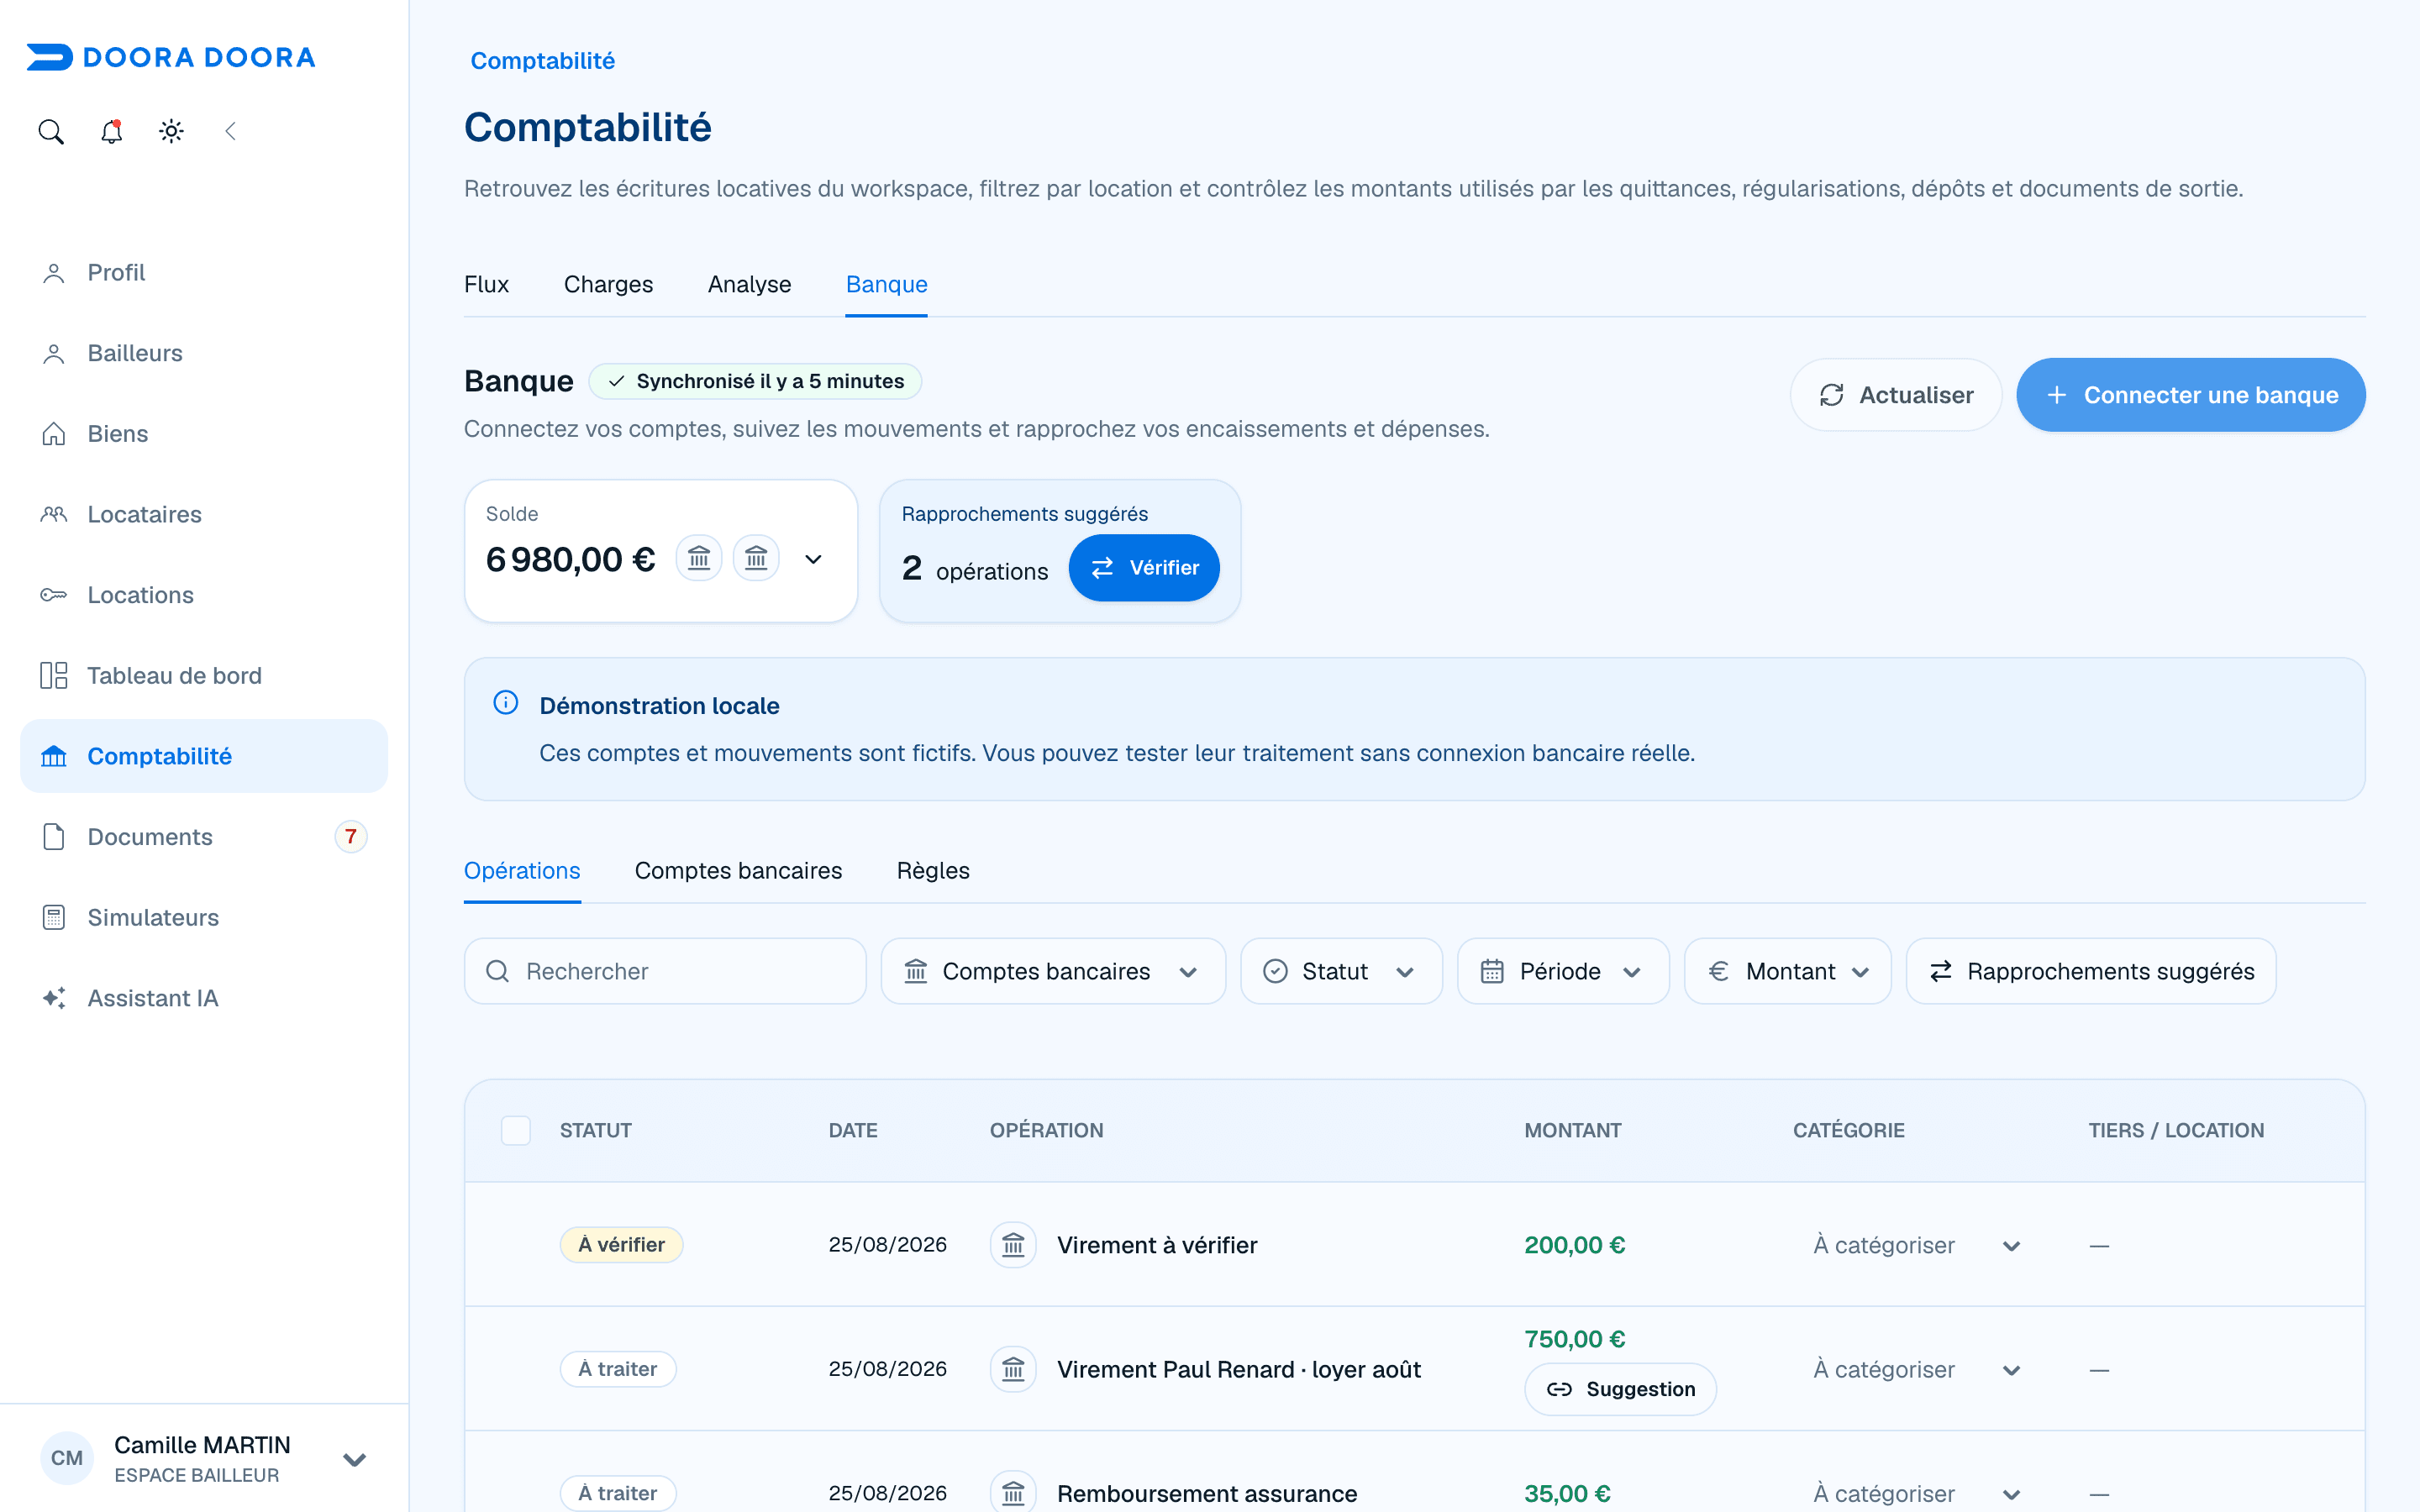2420x1512 pixels.
Task: Tick the select-all checkbox in table header
Action: click(516, 1130)
